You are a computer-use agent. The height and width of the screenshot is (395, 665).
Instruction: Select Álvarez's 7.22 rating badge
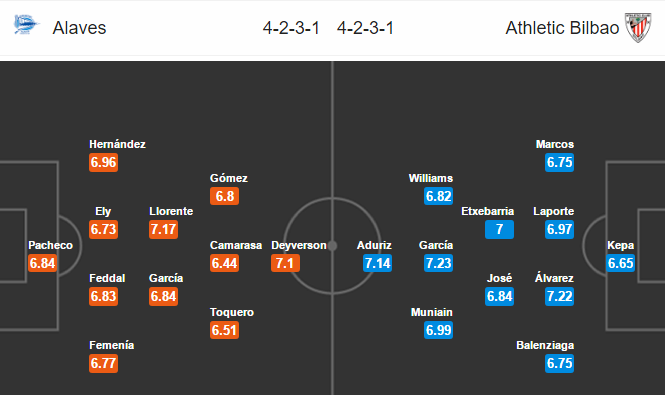(559, 296)
